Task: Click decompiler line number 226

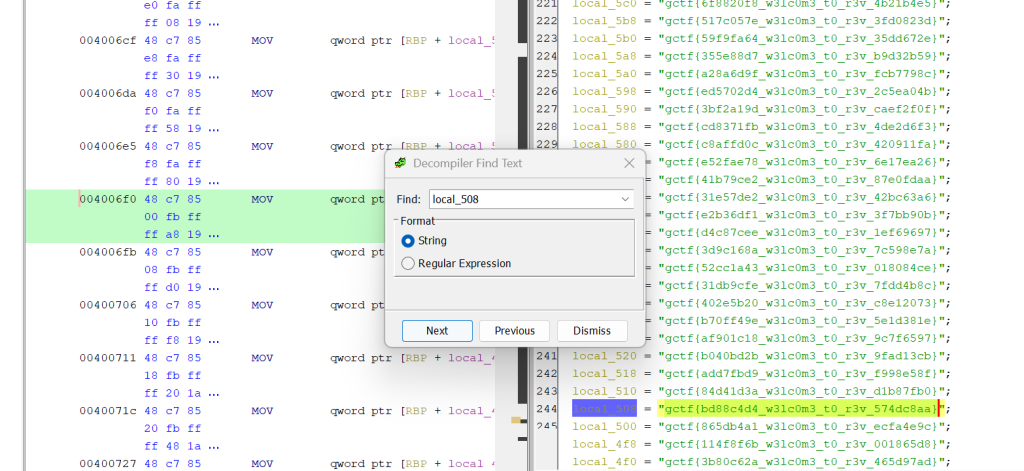Action: click(547, 91)
